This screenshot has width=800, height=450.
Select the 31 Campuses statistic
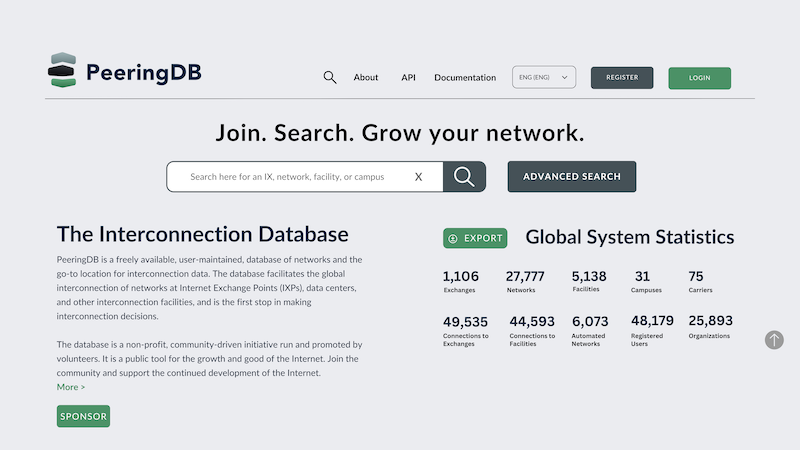(645, 281)
